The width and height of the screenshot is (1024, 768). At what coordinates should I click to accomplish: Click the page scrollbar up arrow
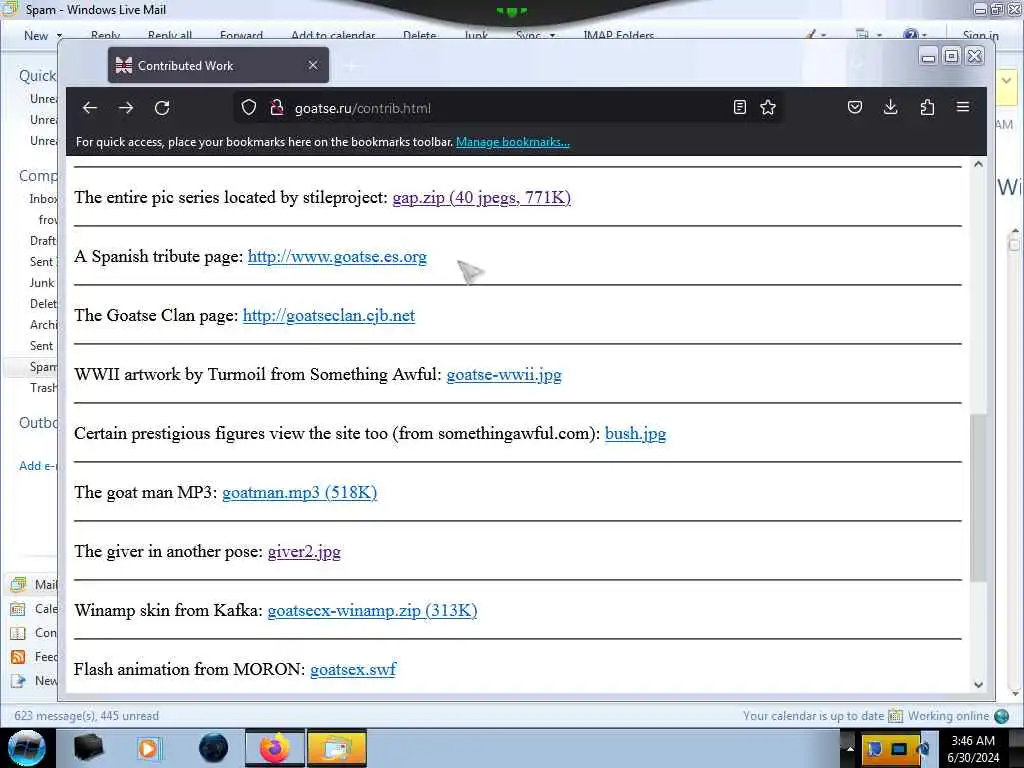coord(978,165)
